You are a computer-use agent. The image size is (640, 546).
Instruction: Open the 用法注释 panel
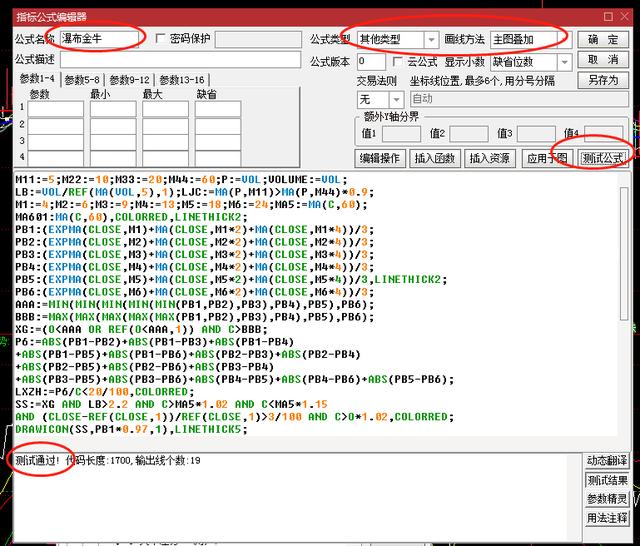click(607, 518)
